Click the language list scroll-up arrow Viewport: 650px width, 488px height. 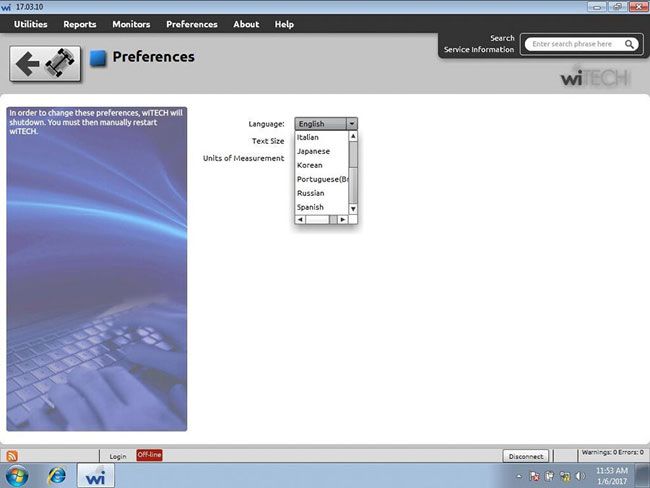click(x=353, y=136)
